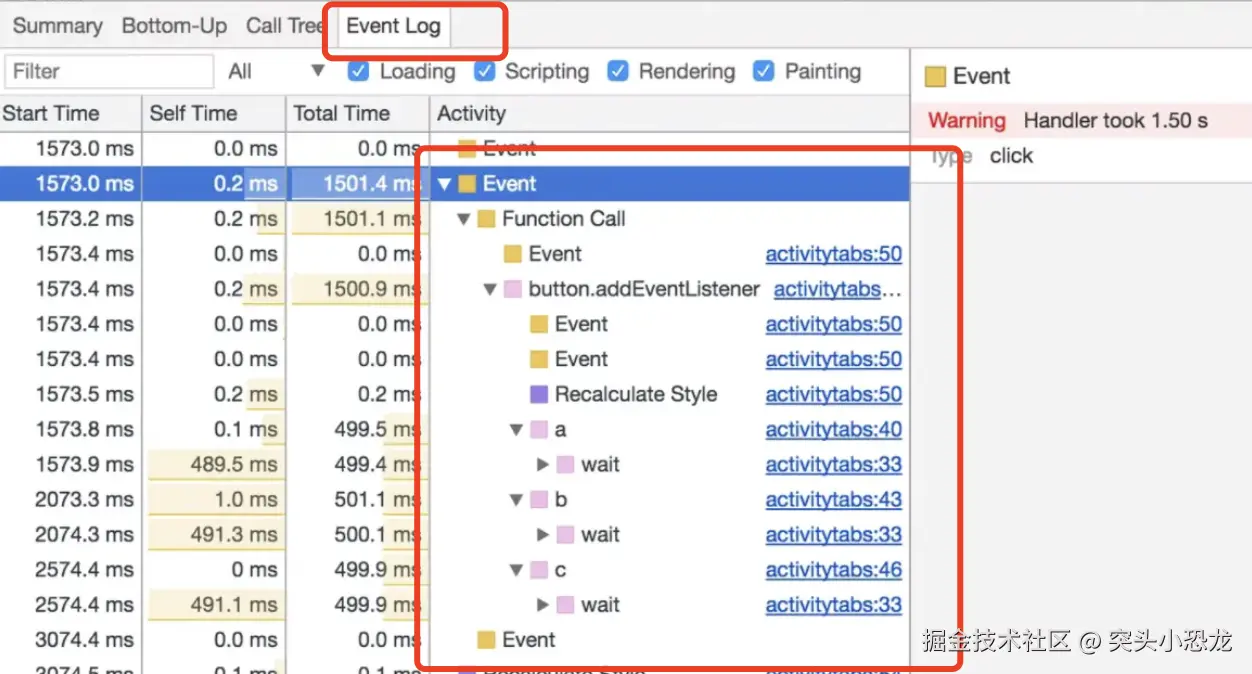Click purple Recalculate Style icon
This screenshot has width=1252, height=674.
538,394
